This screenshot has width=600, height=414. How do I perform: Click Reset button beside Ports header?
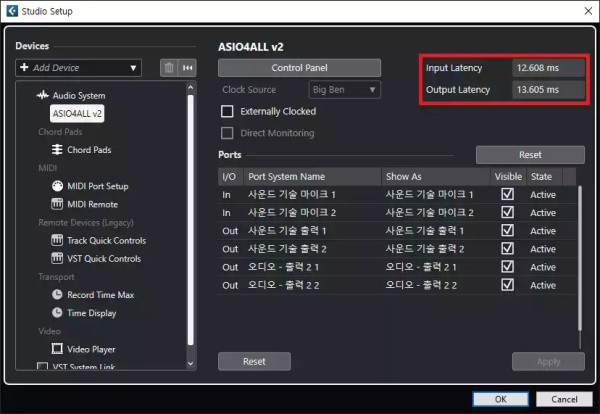[x=530, y=155]
